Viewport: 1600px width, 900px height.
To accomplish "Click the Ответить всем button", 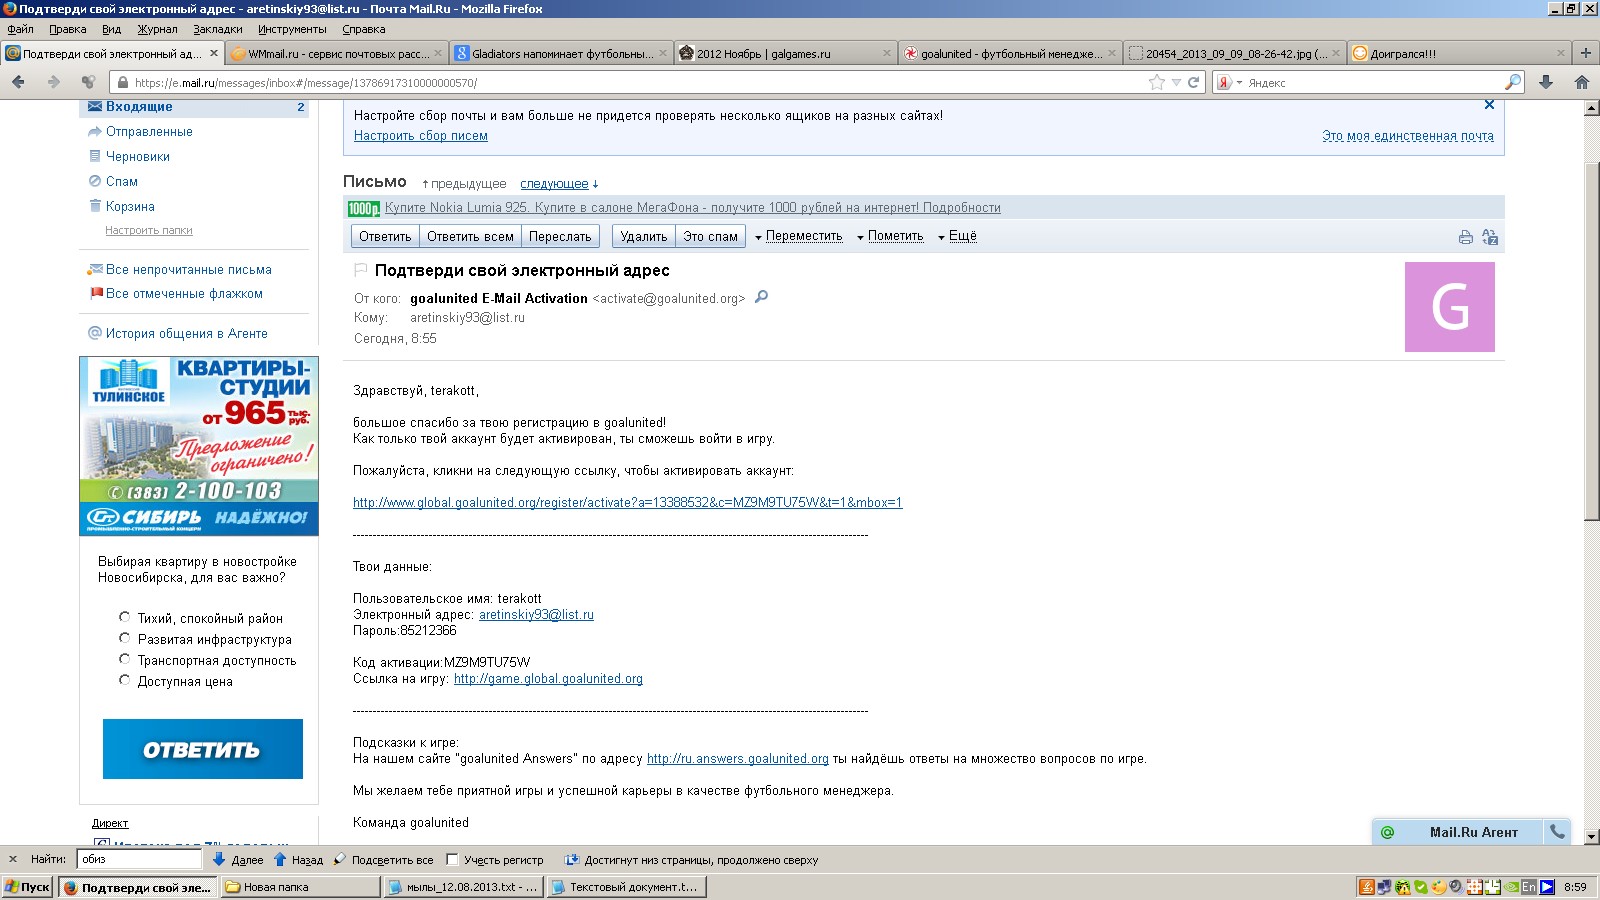I will click(470, 237).
